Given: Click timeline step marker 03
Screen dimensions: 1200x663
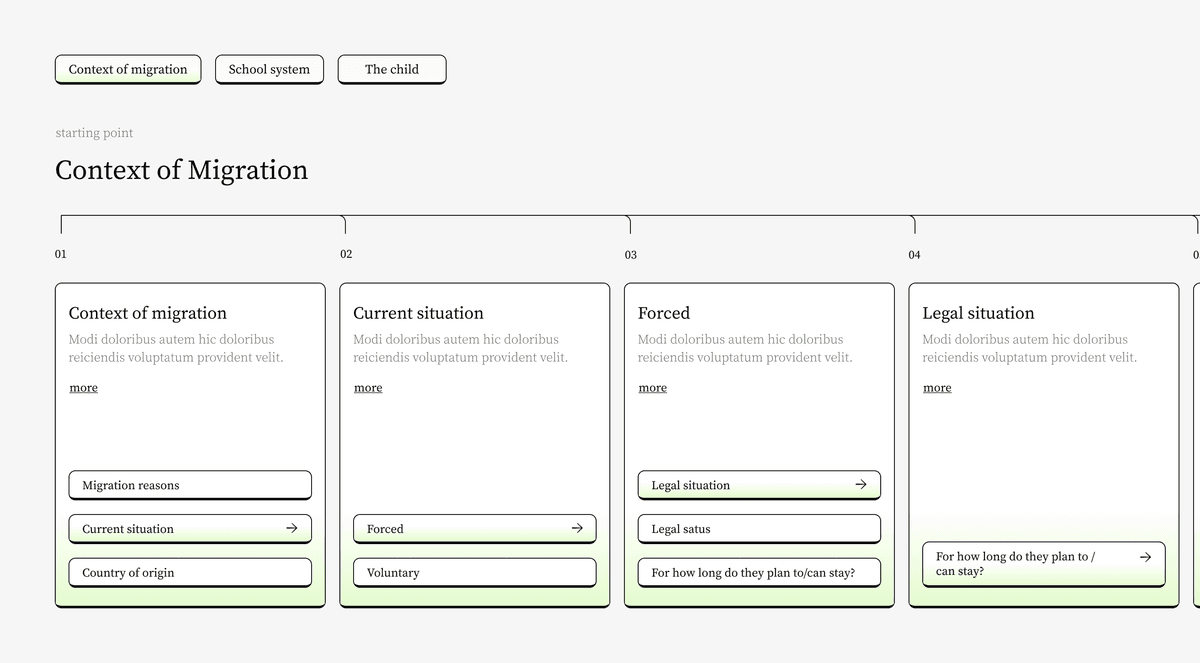Looking at the screenshot, I should (x=630, y=255).
